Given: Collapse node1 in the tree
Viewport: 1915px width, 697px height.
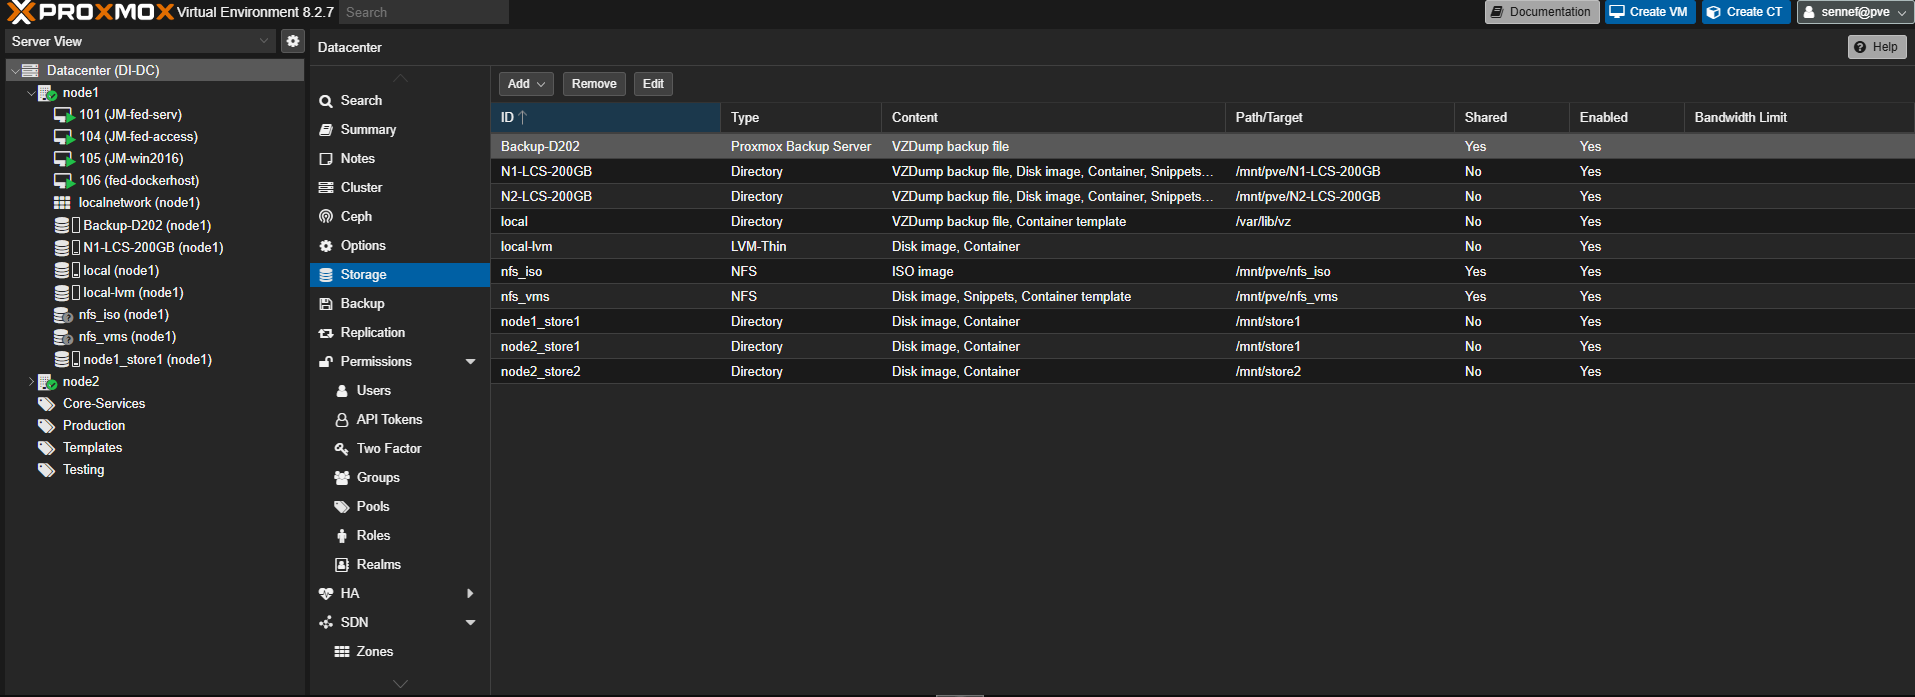Looking at the screenshot, I should 30,93.
